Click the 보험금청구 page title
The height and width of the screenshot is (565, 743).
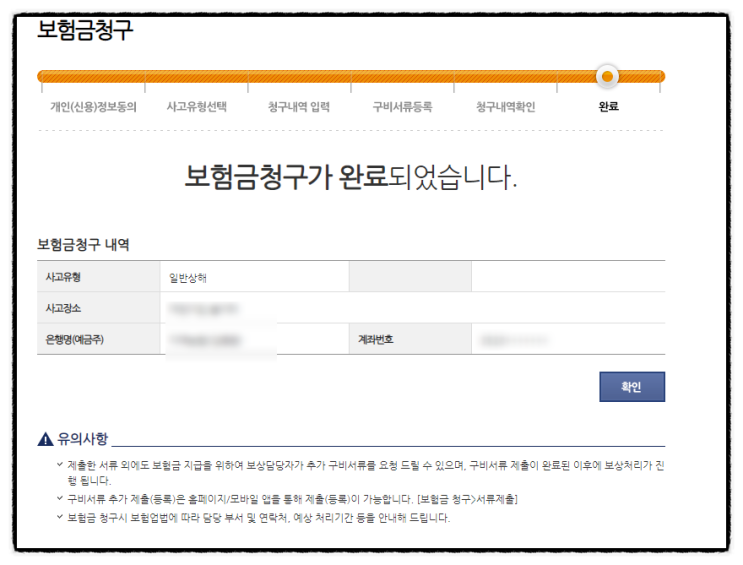pos(85,29)
